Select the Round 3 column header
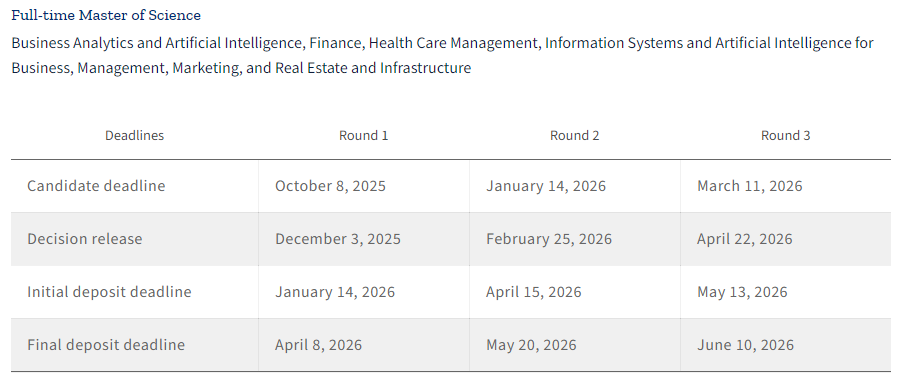 click(785, 135)
